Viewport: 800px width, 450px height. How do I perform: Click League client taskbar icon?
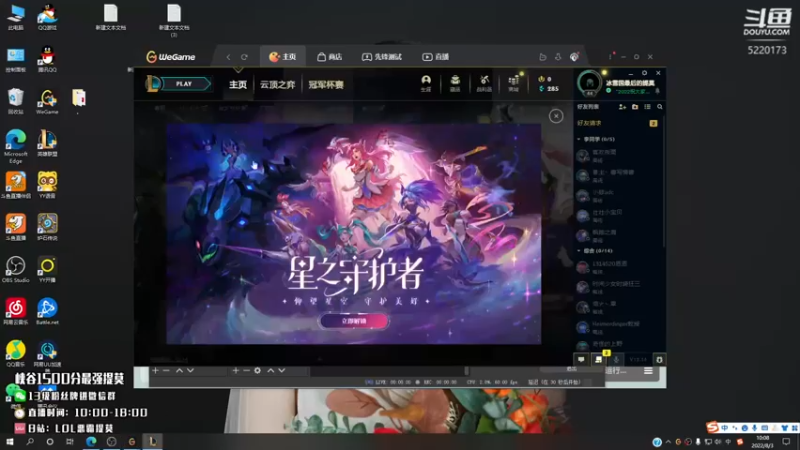click(x=153, y=441)
